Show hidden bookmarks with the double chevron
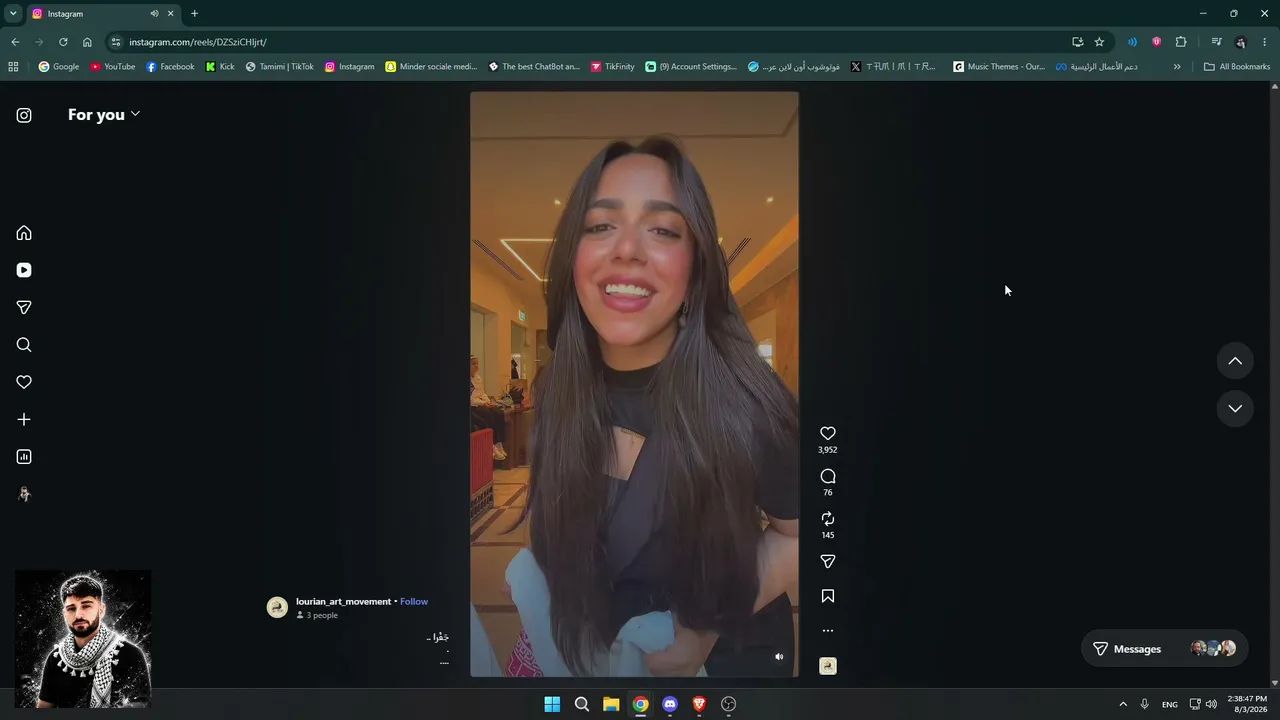 tap(1177, 67)
